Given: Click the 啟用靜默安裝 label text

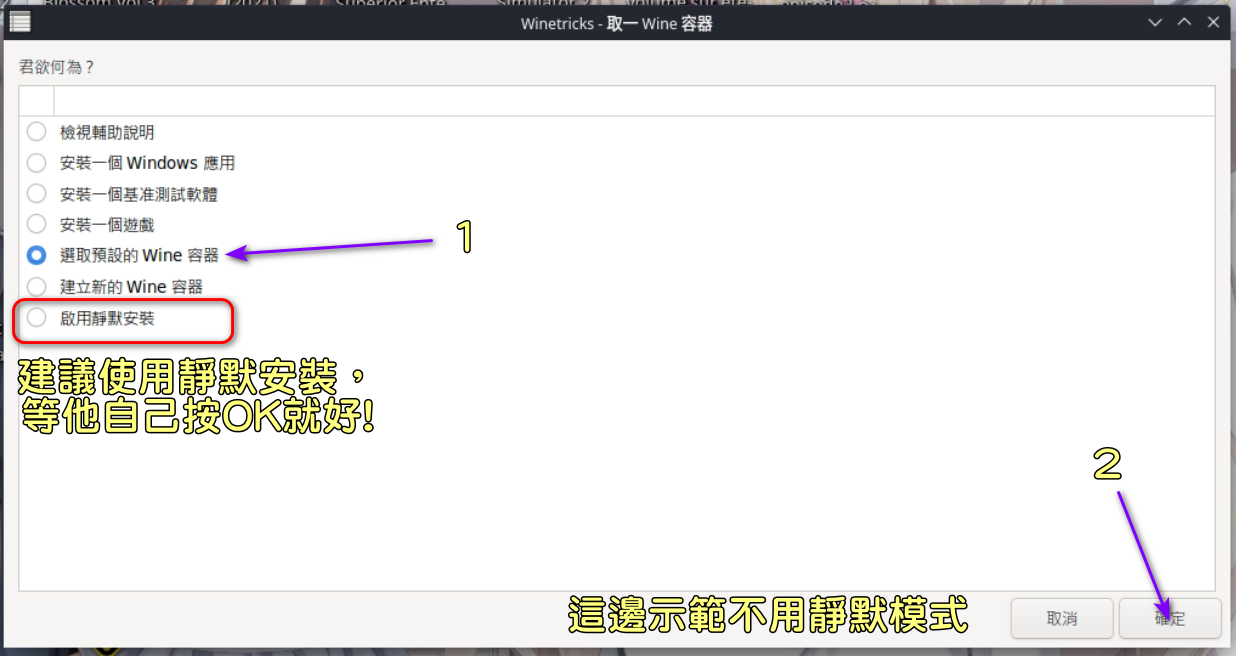Looking at the screenshot, I should point(107,318).
